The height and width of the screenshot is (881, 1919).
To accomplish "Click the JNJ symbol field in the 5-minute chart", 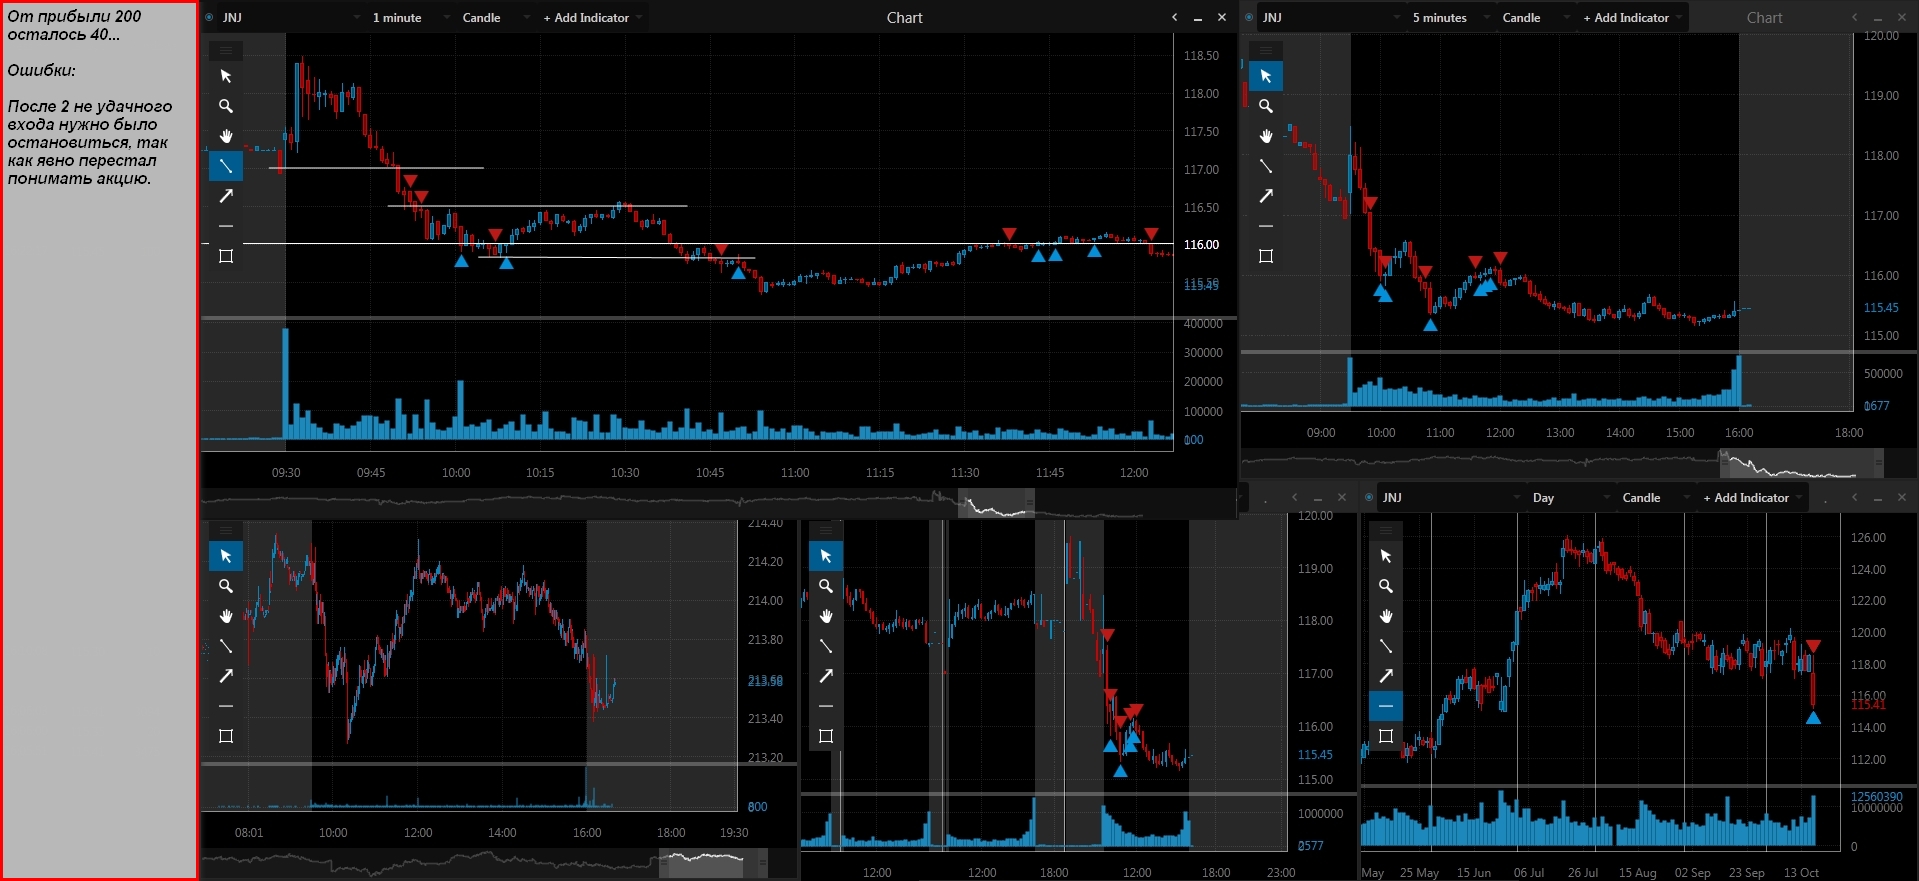I will click(x=1331, y=18).
